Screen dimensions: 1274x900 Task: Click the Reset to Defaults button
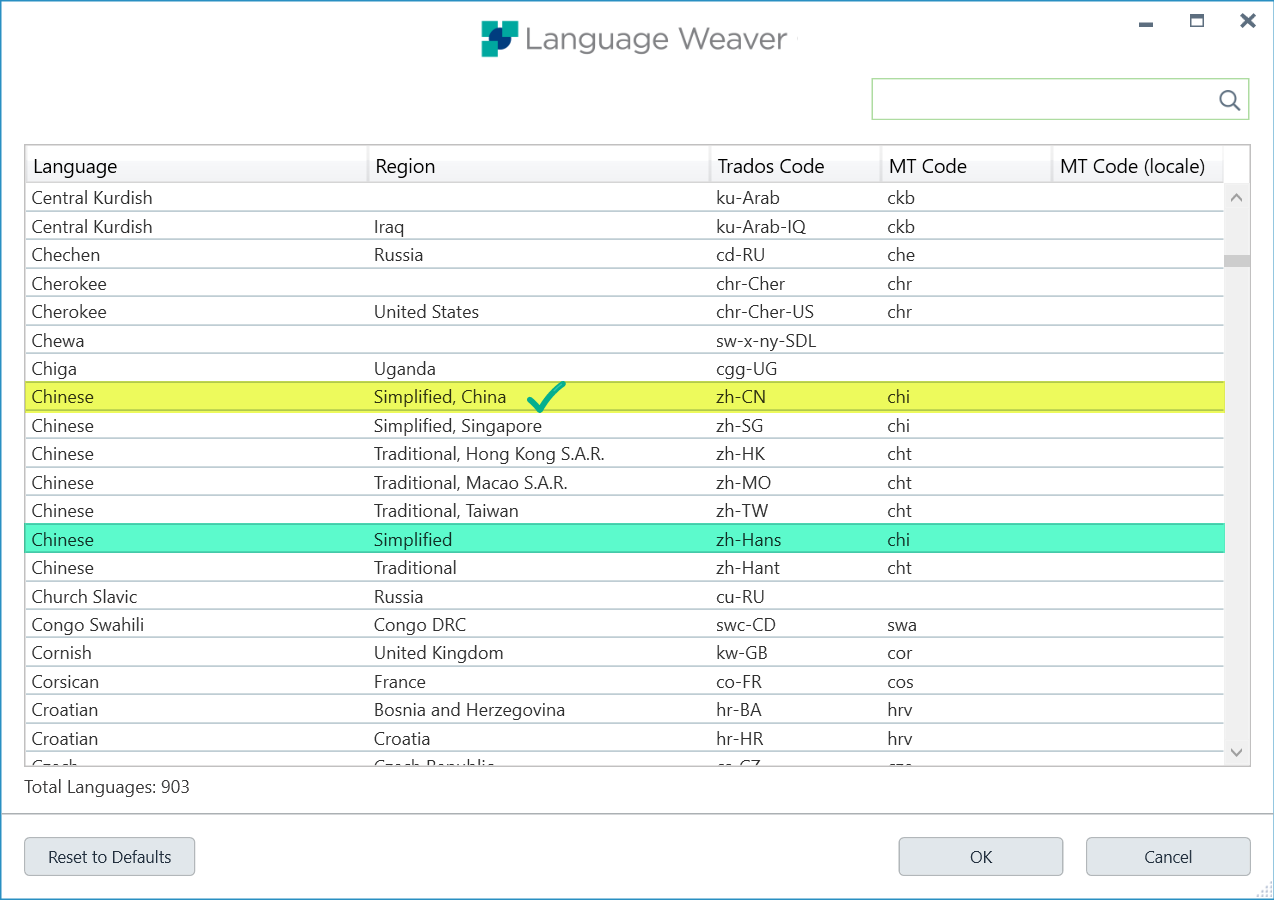point(110,857)
